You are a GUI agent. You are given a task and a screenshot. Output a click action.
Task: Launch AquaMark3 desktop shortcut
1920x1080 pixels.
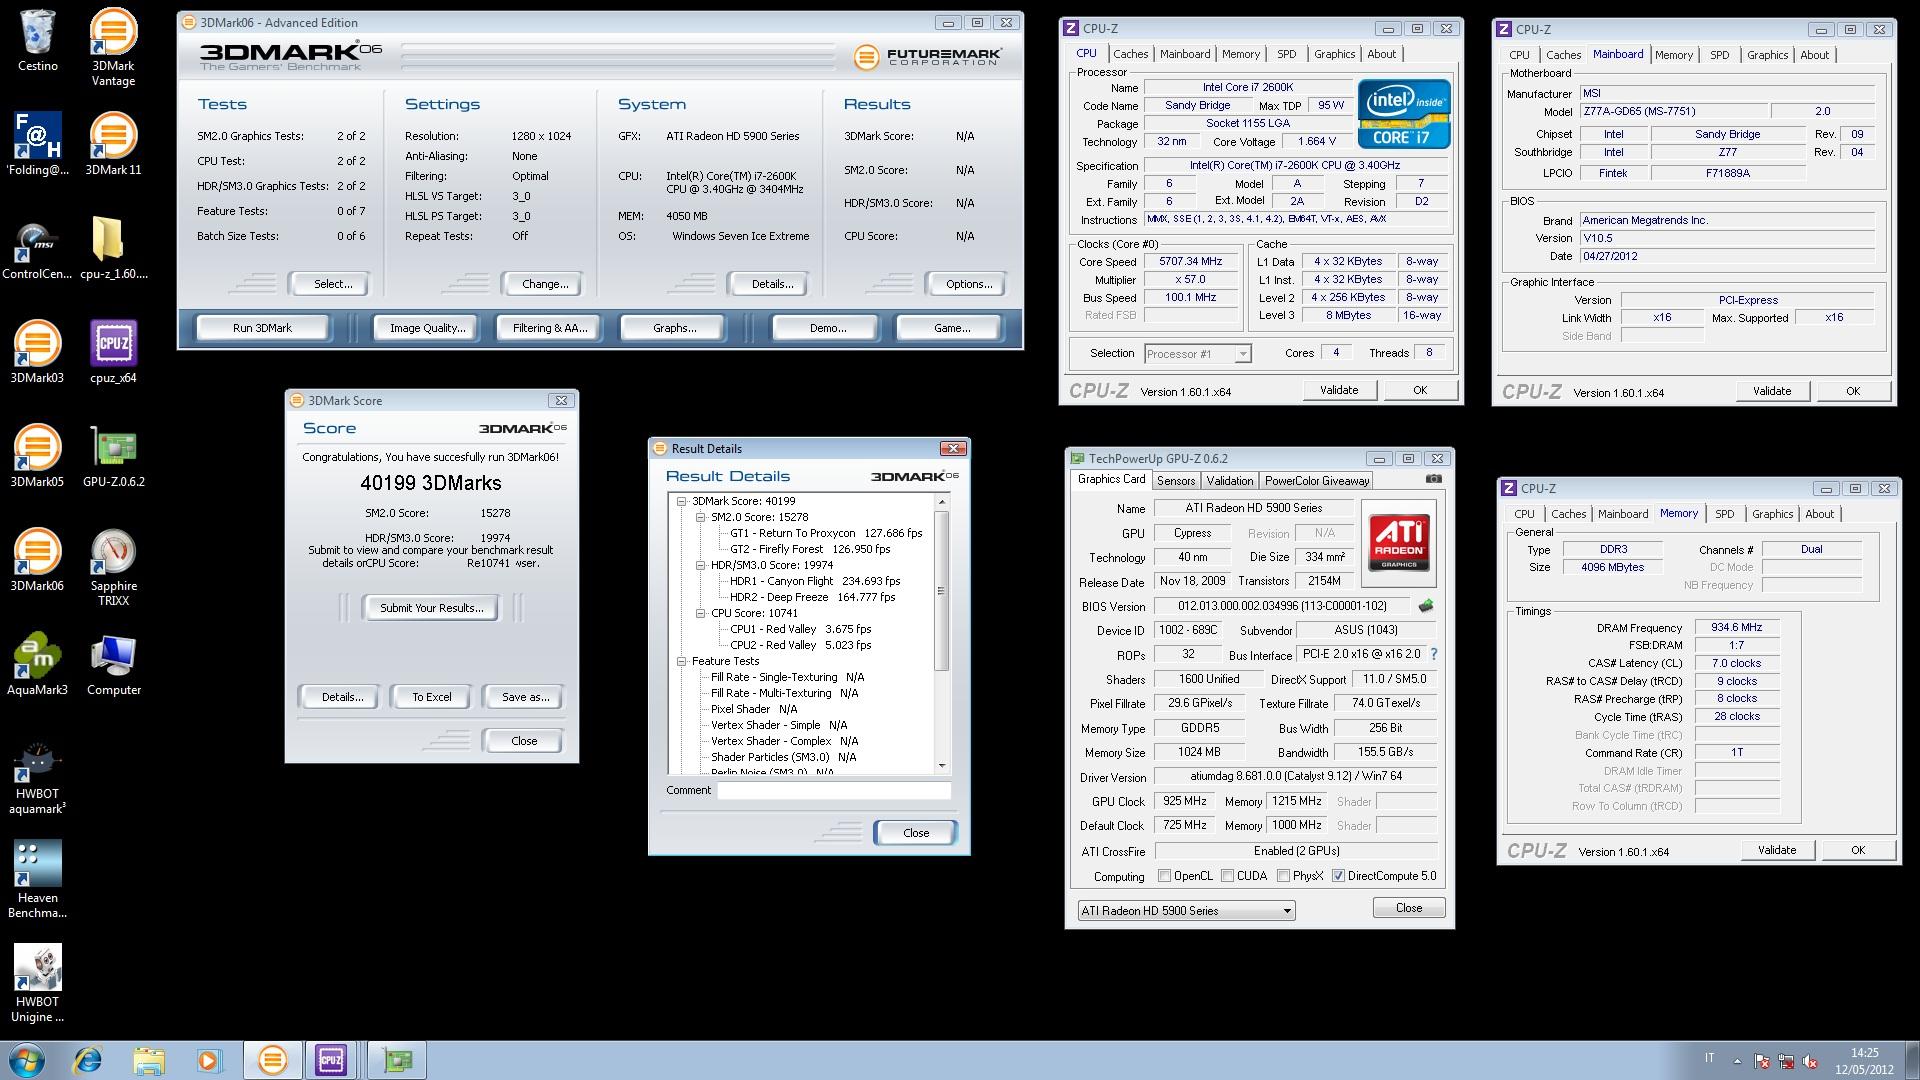[x=38, y=664]
